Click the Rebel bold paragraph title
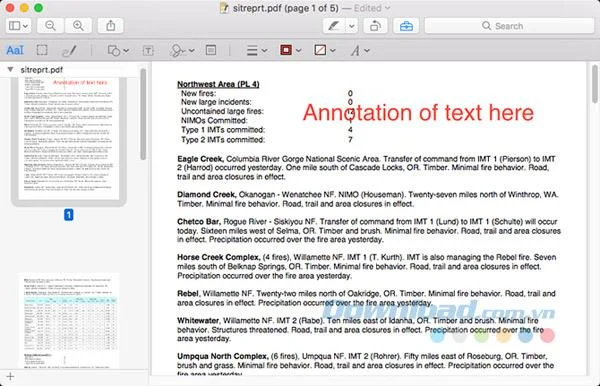 pos(188,293)
